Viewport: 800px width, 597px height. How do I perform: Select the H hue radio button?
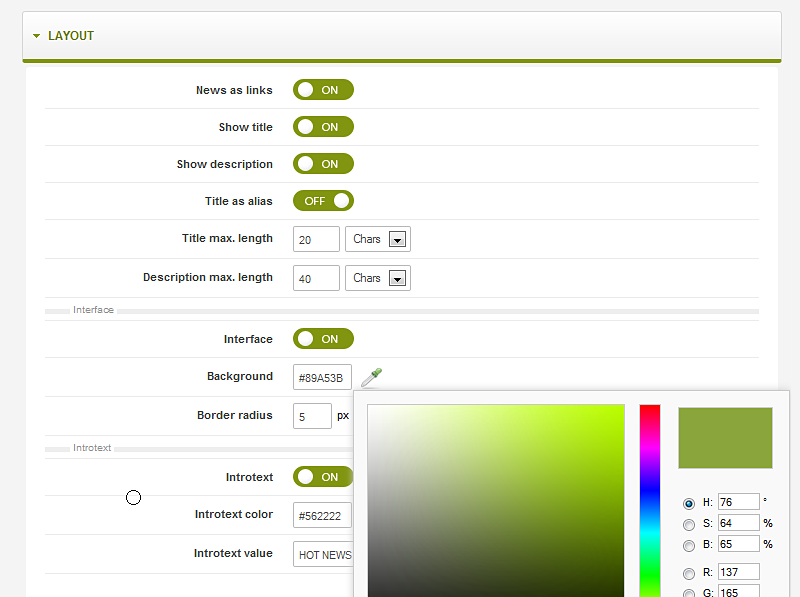[x=688, y=503]
